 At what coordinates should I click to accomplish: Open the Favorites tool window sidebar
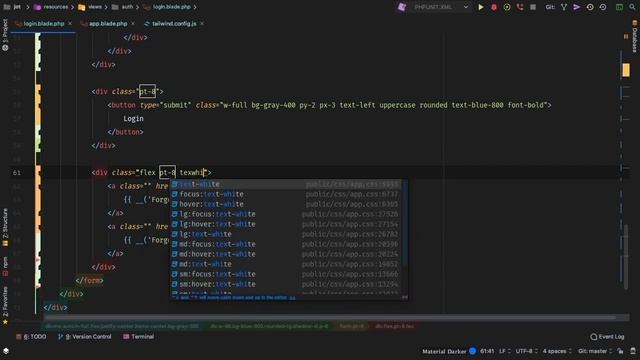(x=5, y=305)
